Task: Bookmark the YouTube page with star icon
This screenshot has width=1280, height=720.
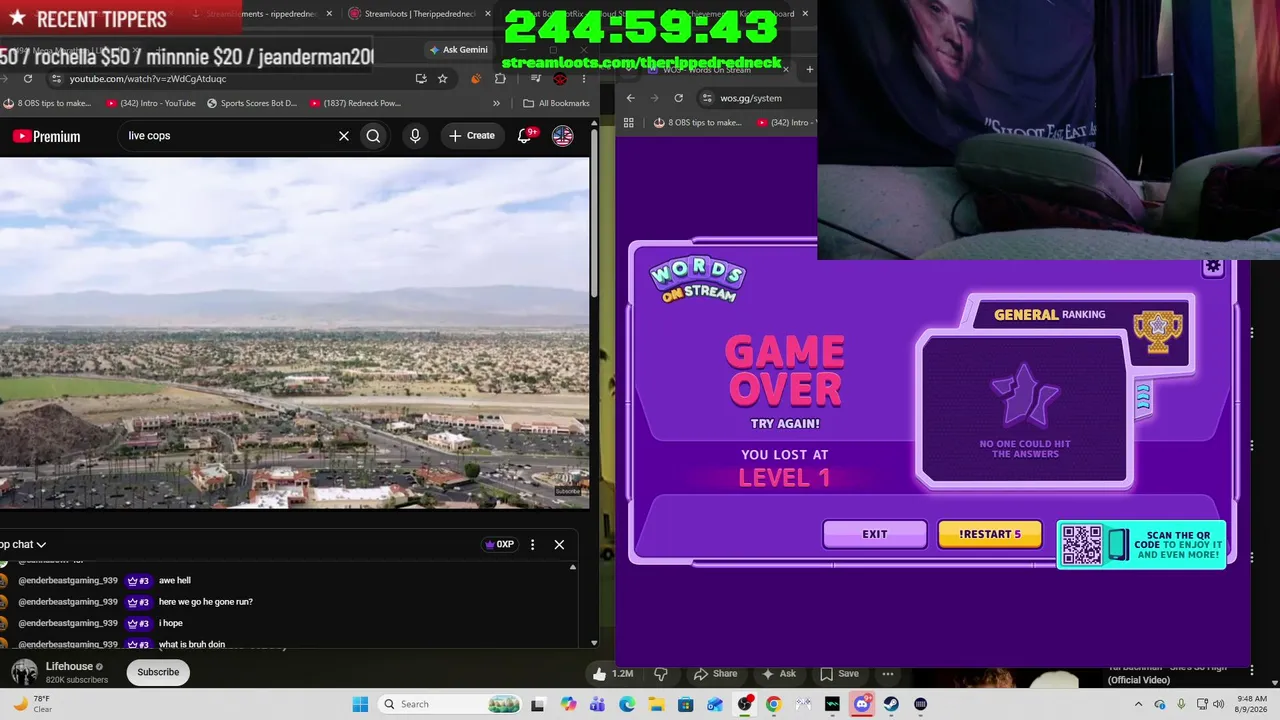Action: coord(443,79)
